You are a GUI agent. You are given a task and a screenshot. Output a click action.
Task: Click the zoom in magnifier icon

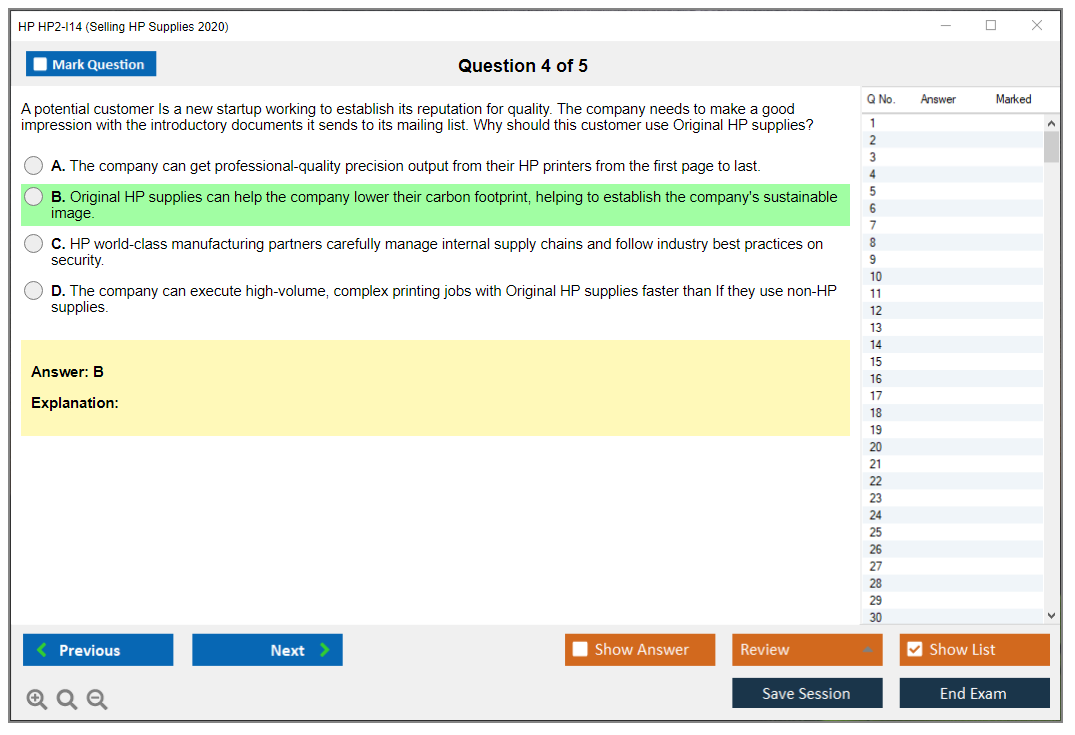pyautogui.click(x=37, y=700)
